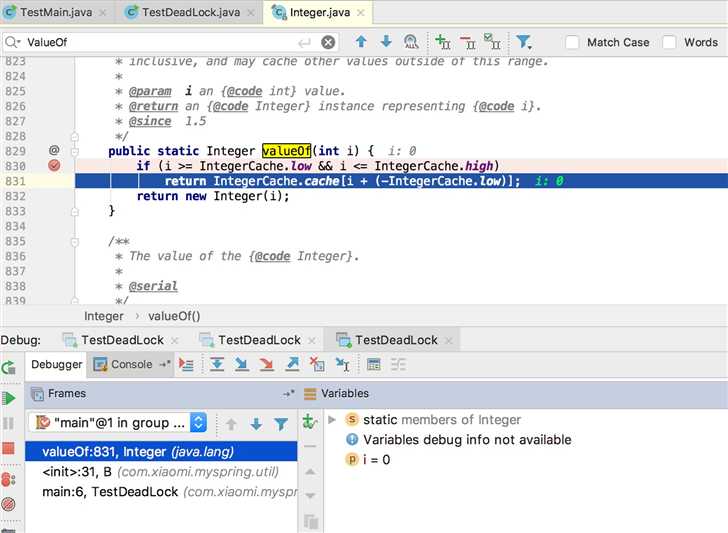Click frames filter funnel icon
728x533 pixels.
click(x=281, y=424)
